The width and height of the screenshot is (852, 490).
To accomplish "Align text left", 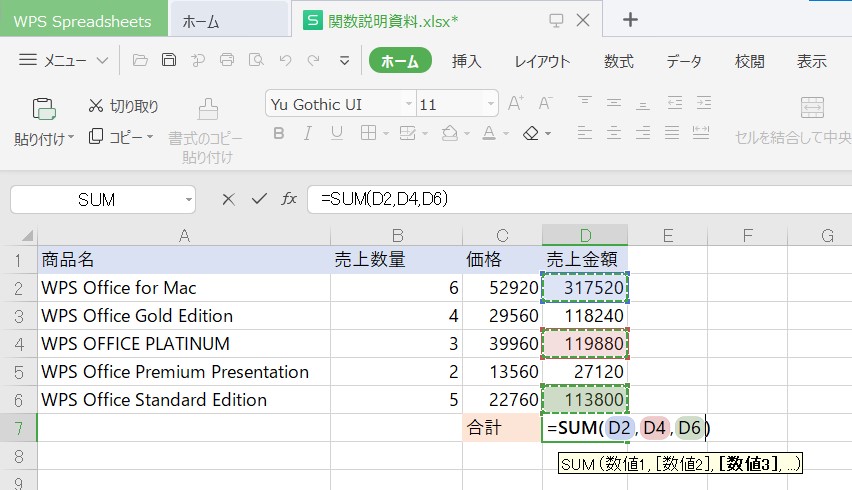I will click(585, 133).
